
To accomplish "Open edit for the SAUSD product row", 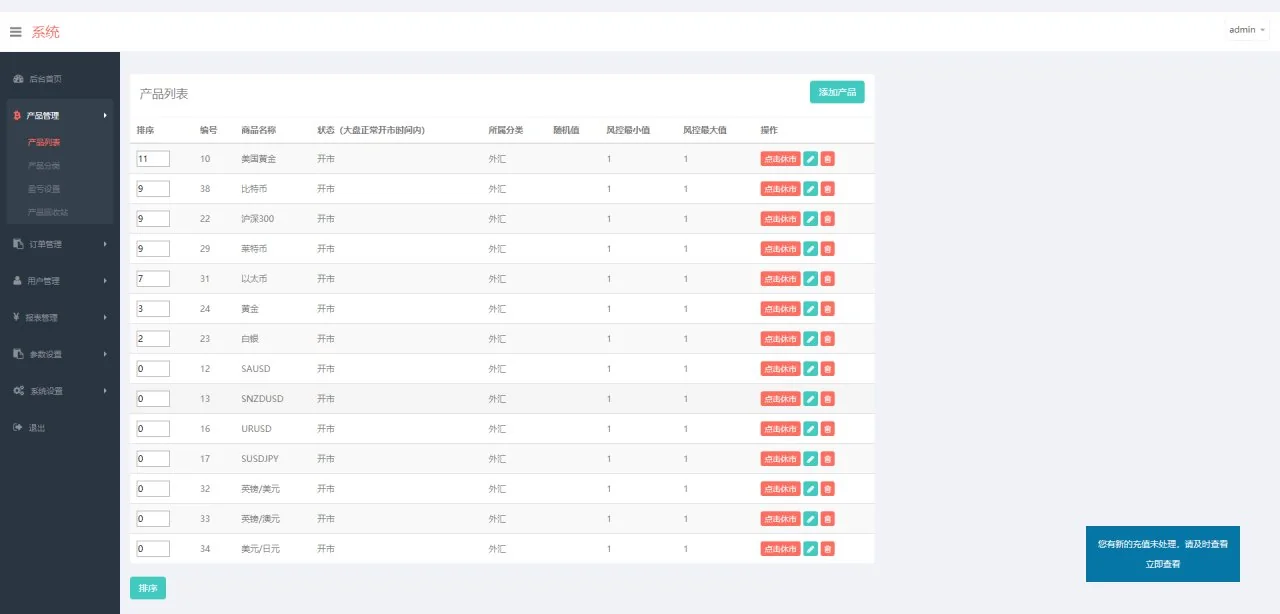I will (x=811, y=369).
